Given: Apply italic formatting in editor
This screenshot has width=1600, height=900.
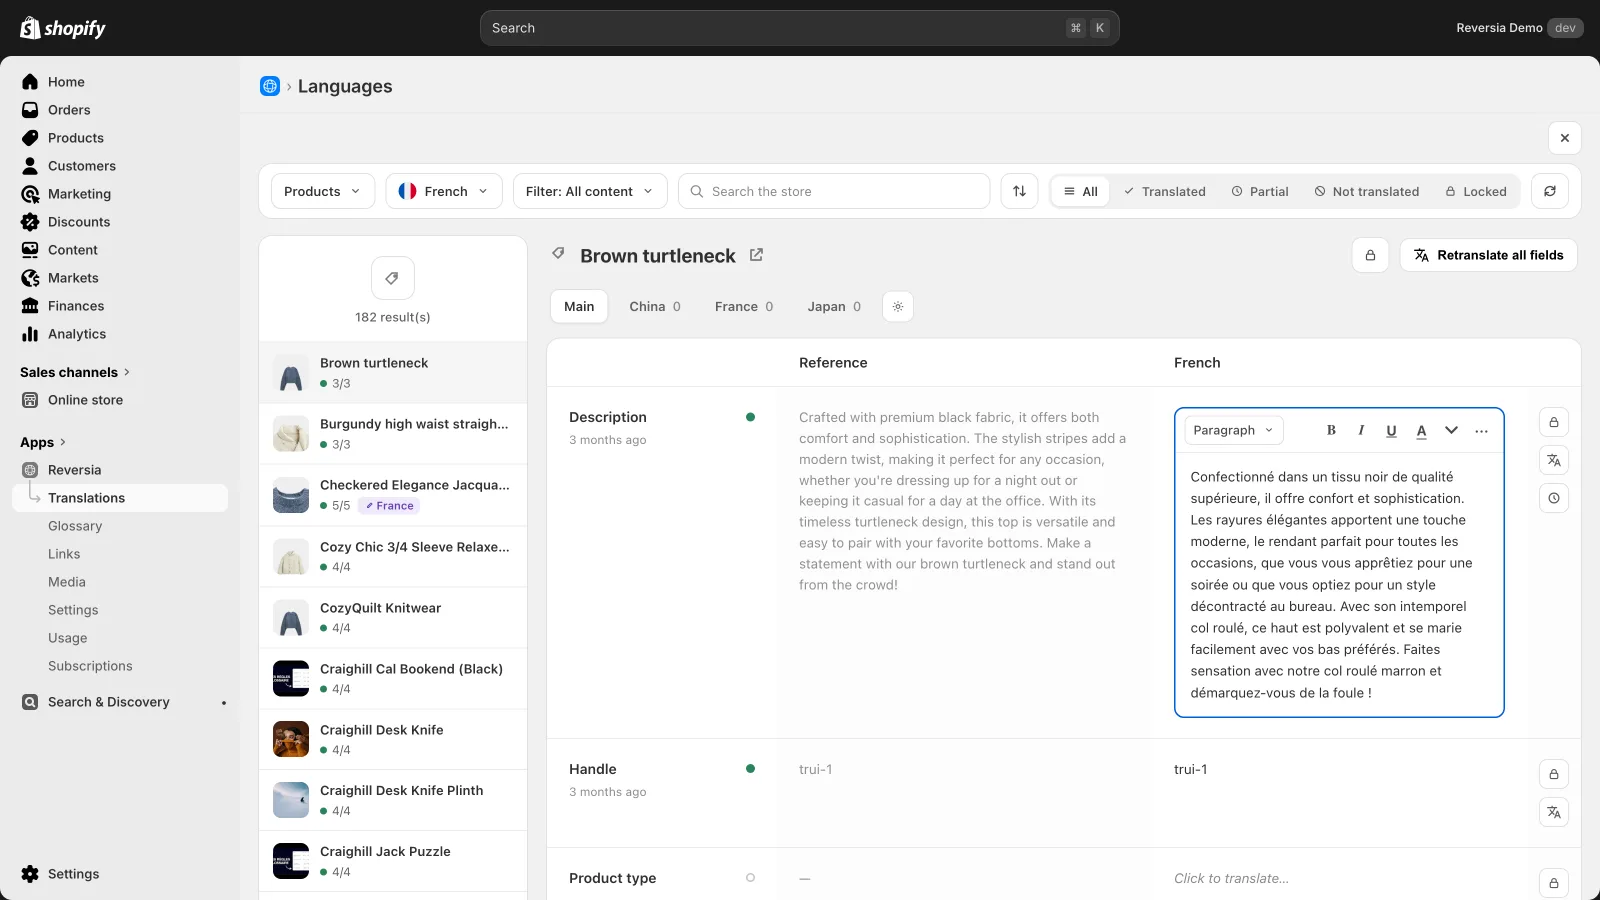Looking at the screenshot, I should [1361, 430].
